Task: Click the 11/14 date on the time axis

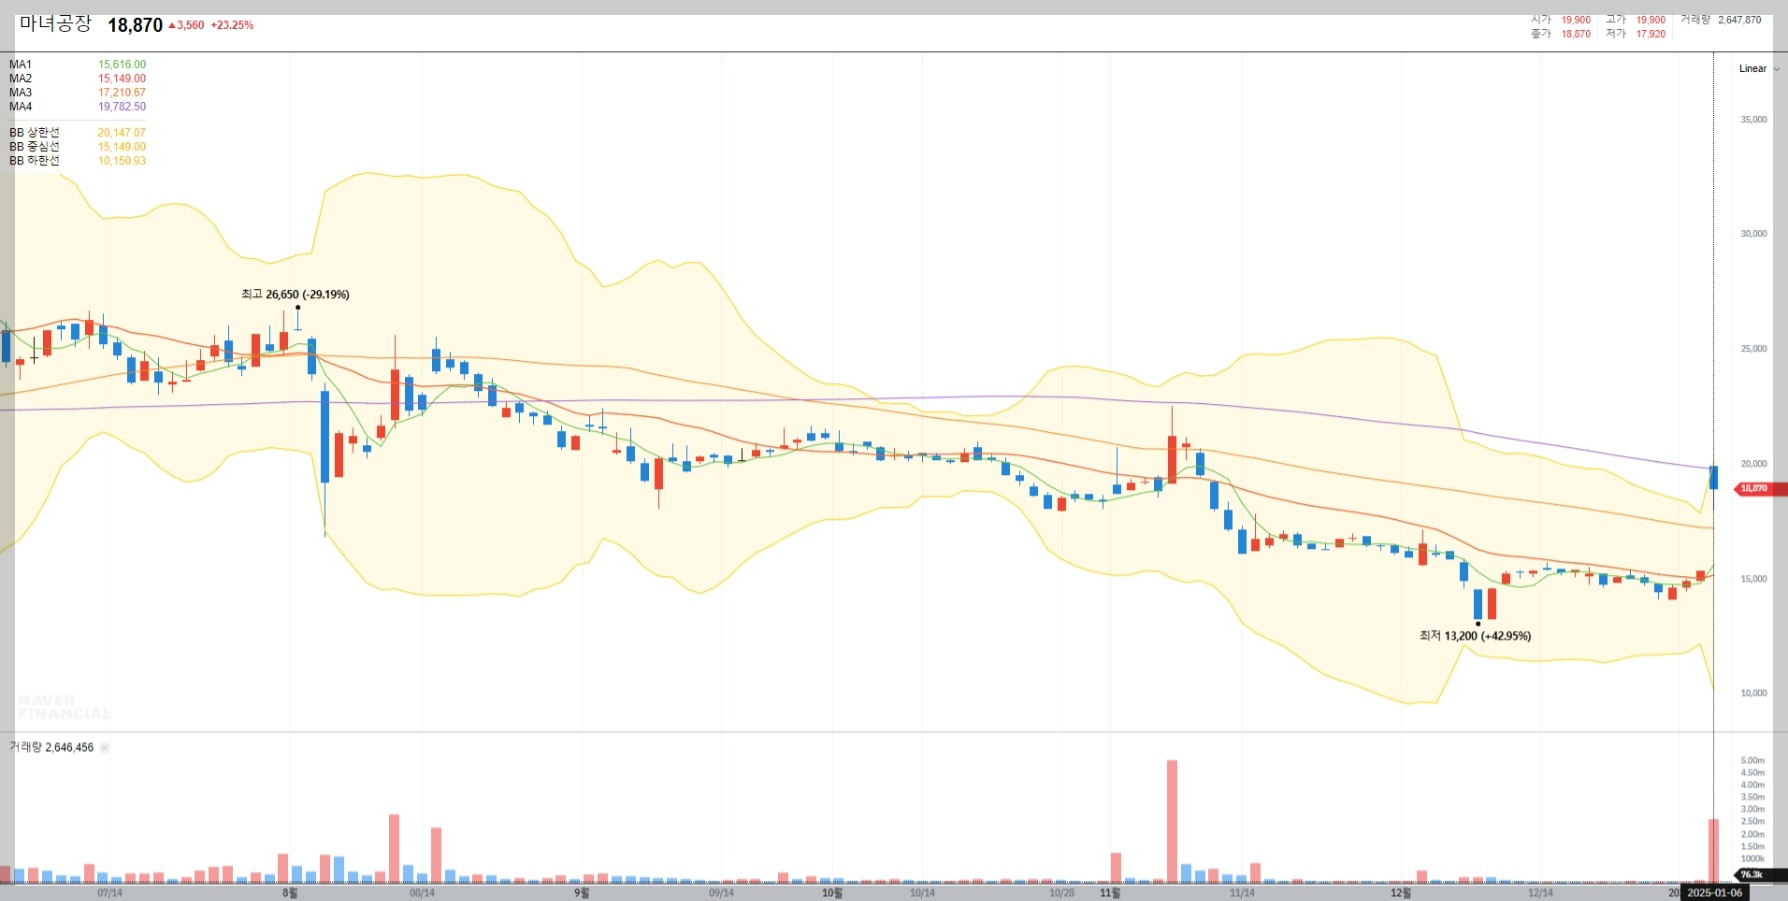Action: tap(1242, 893)
